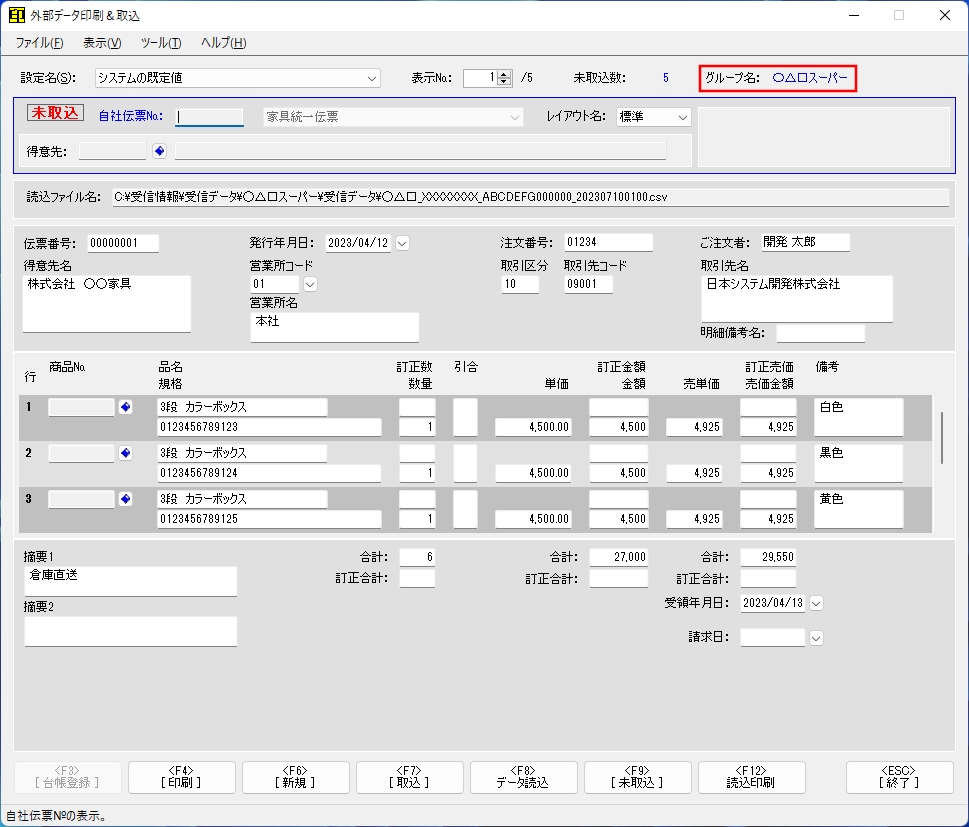Click row 1 備考 field showing 白色
This screenshot has width=969, height=827.
coord(859,417)
